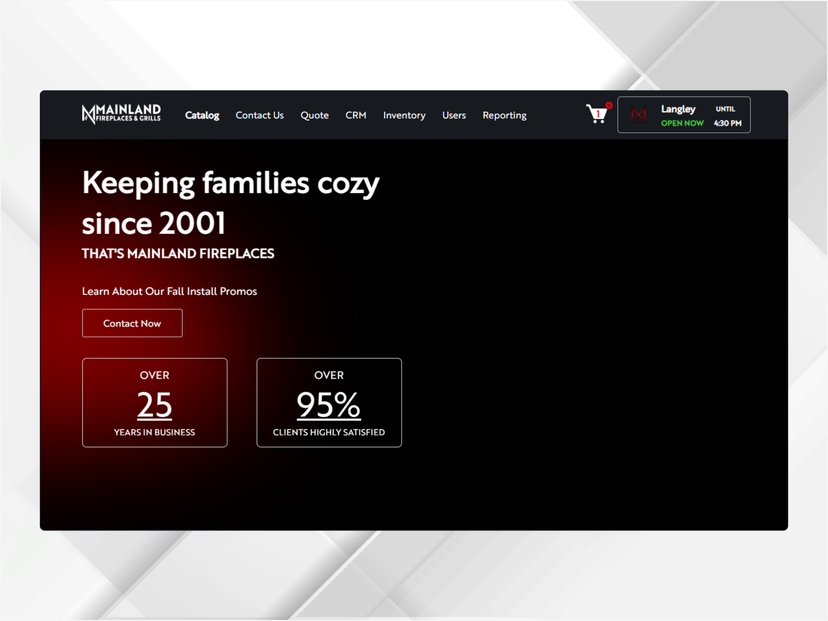
Task: Click the Langley store name
Action: click(x=678, y=109)
